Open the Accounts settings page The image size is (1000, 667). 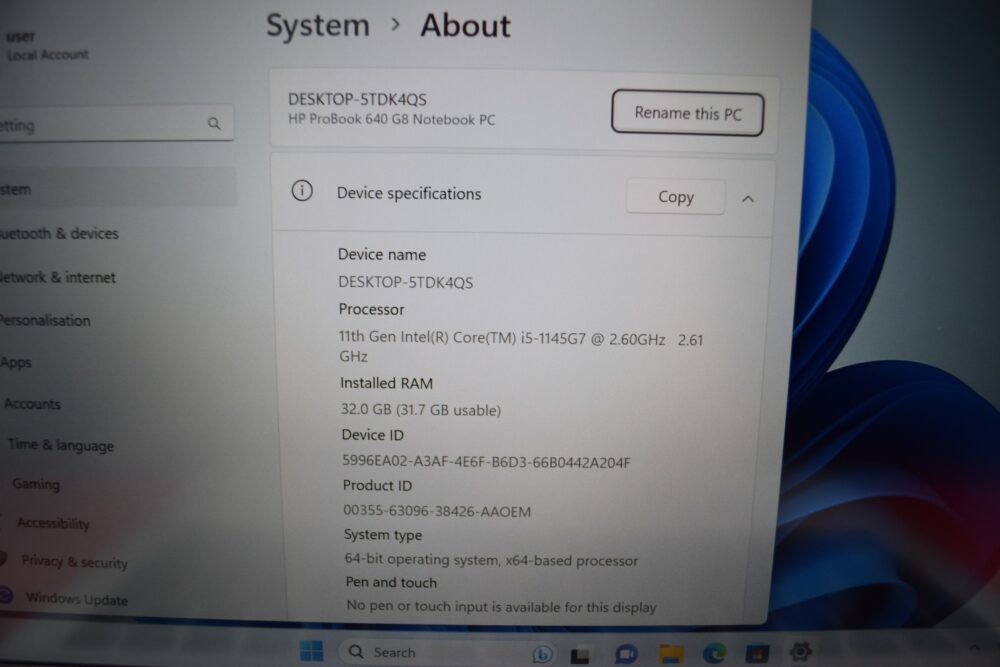pos(33,404)
